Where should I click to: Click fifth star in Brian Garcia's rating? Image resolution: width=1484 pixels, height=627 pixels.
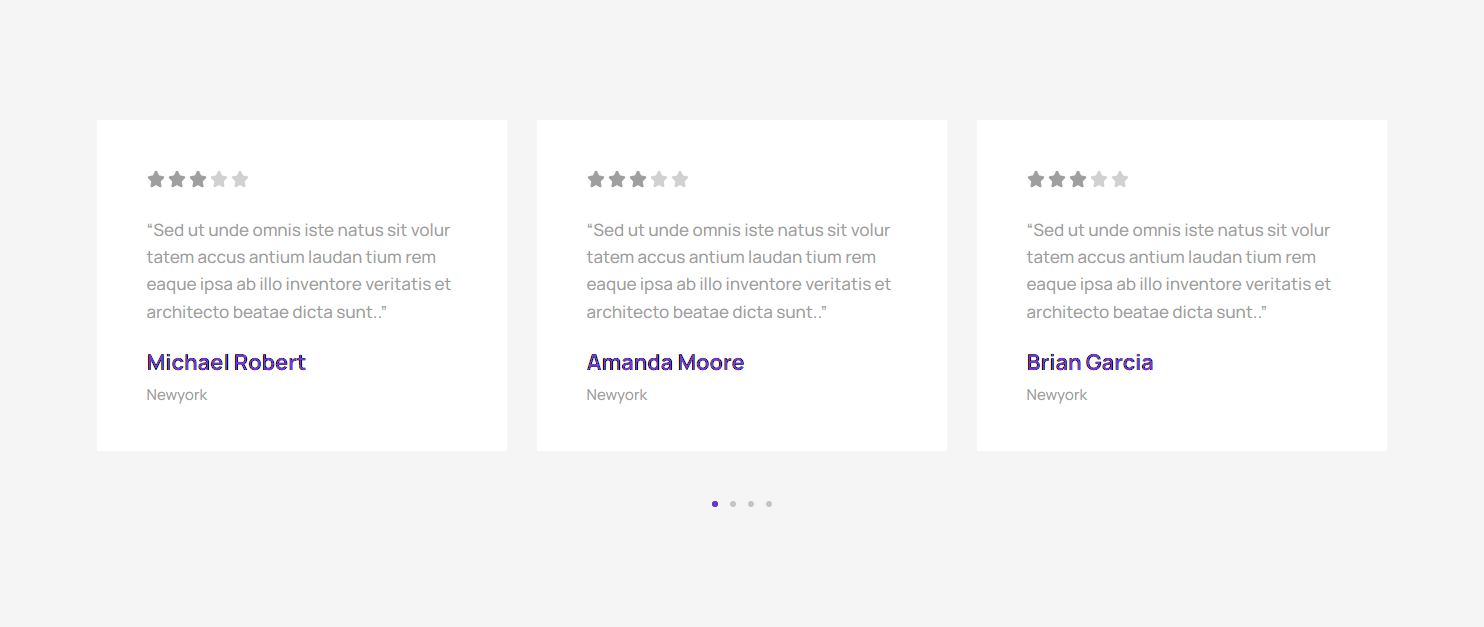[x=1120, y=180]
